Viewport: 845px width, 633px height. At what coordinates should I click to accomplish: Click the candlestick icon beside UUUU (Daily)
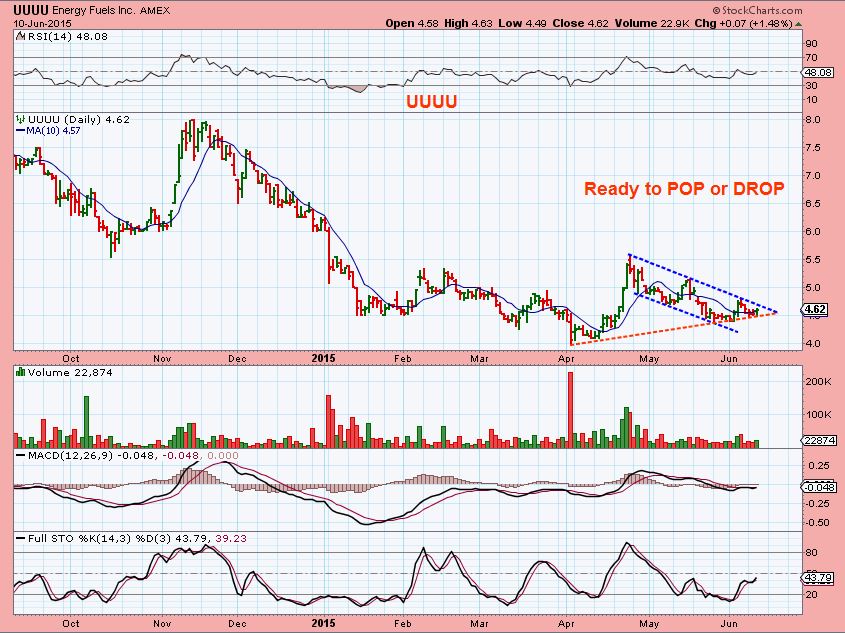pos(21,120)
